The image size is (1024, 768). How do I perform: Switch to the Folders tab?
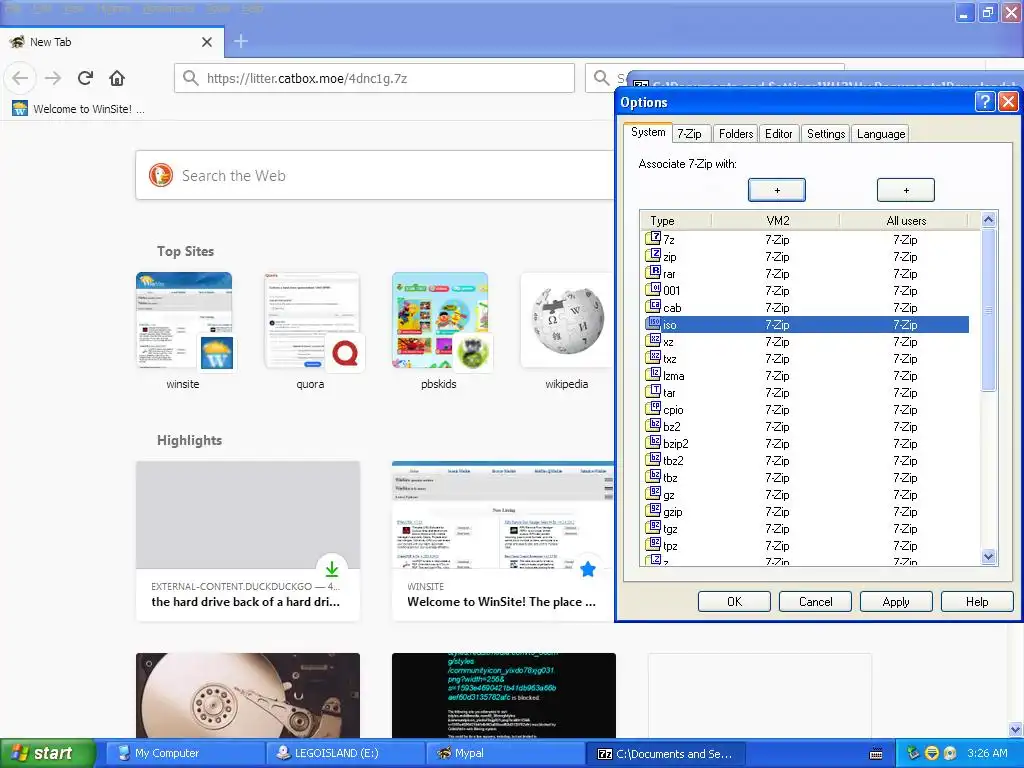click(x=736, y=134)
